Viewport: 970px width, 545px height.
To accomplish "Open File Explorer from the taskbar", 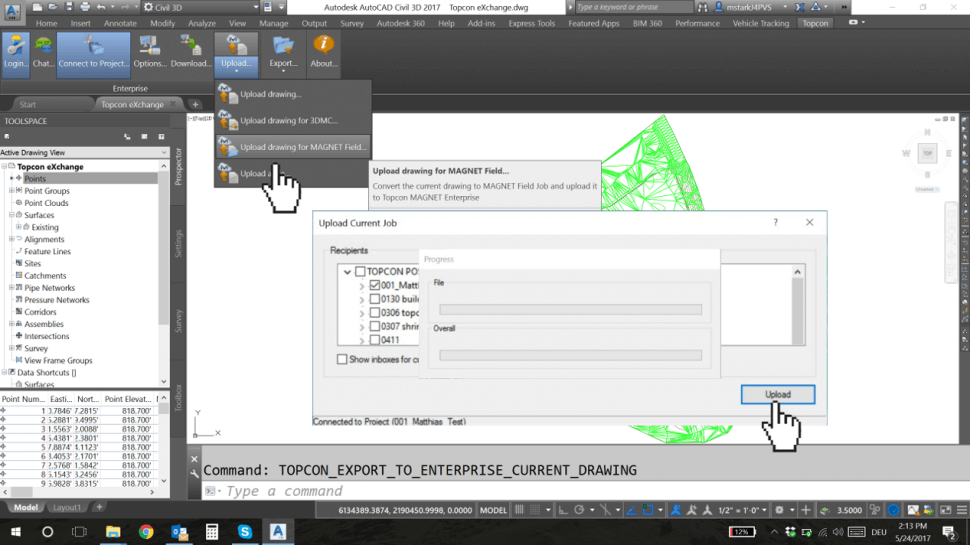I will pyautogui.click(x=113, y=532).
